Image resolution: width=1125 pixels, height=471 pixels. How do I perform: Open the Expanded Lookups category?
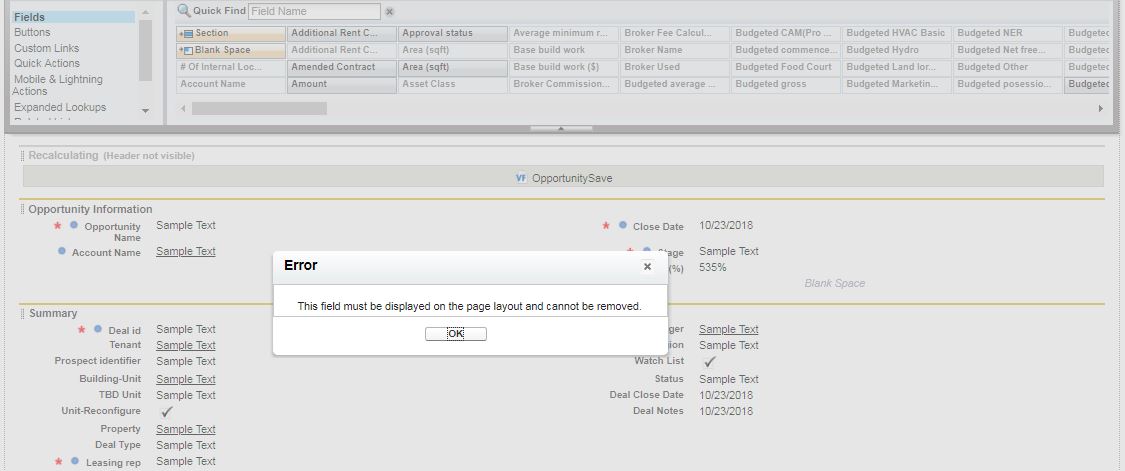(x=60, y=107)
